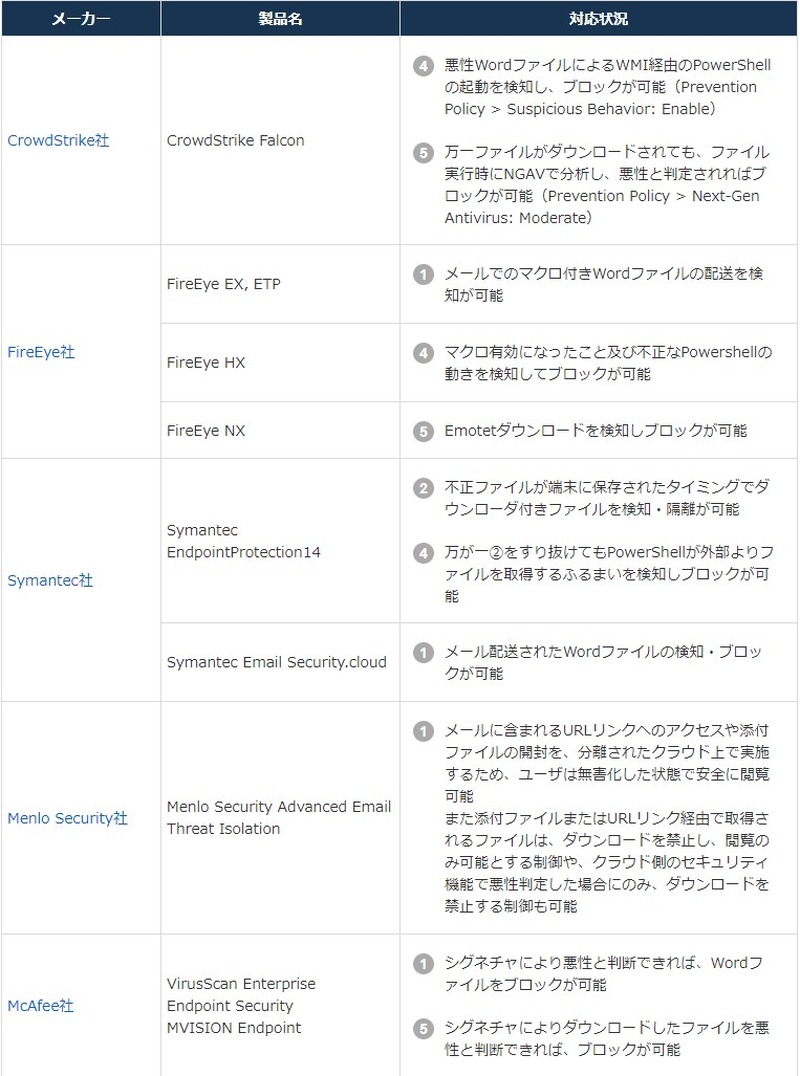
Task: Click the 対応状況 column header
Action: 599,19
